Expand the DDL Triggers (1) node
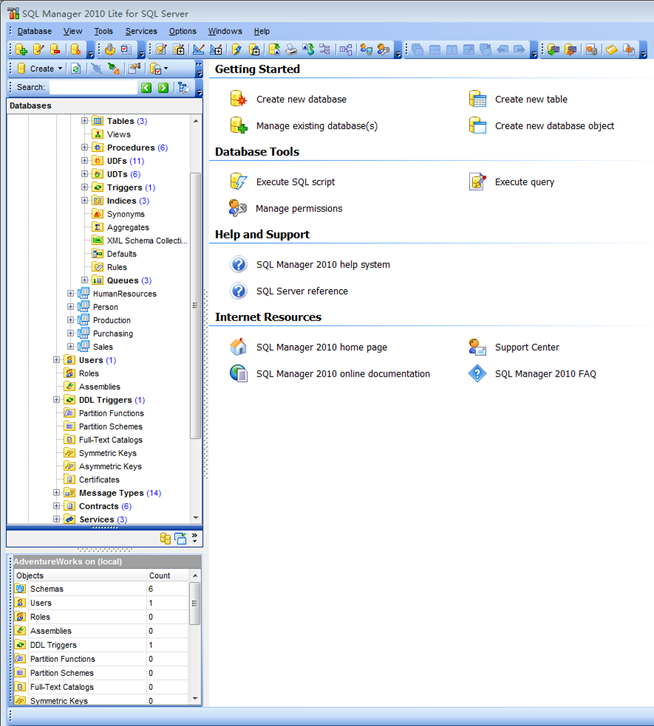Image resolution: width=654 pixels, height=726 pixels. point(56,400)
